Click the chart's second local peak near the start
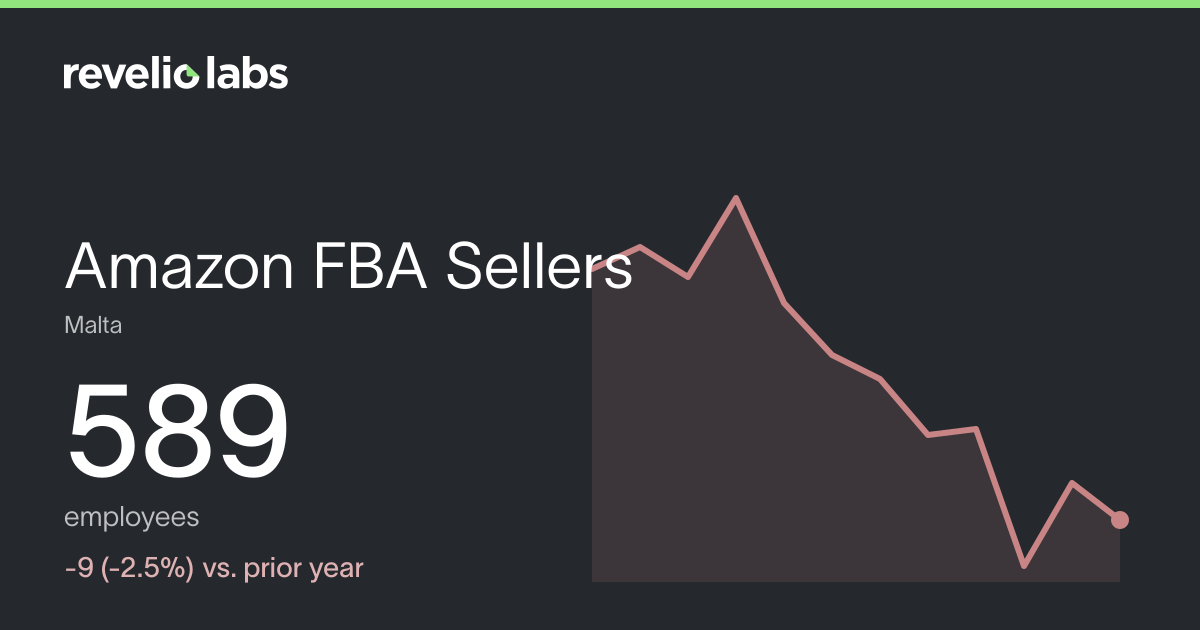The height and width of the screenshot is (630, 1200). tap(640, 246)
